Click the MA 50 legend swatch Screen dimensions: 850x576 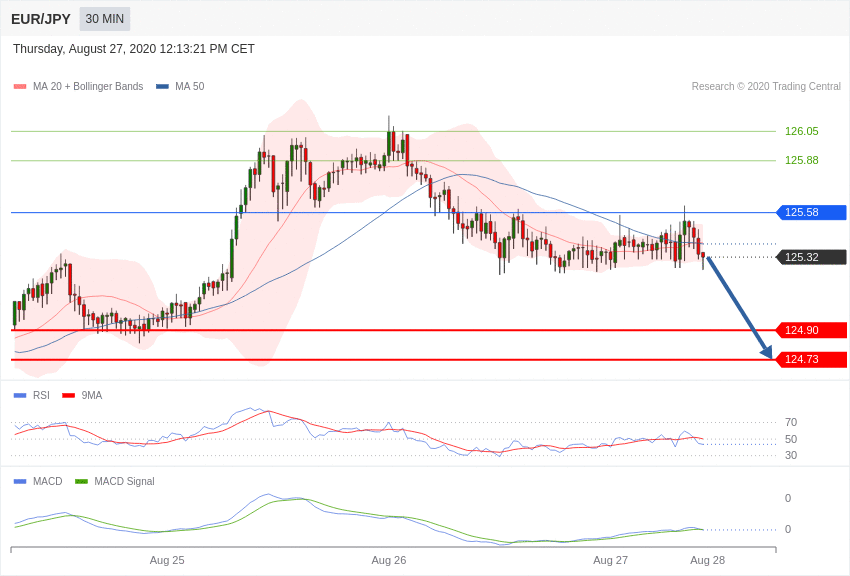pyautogui.click(x=162, y=87)
